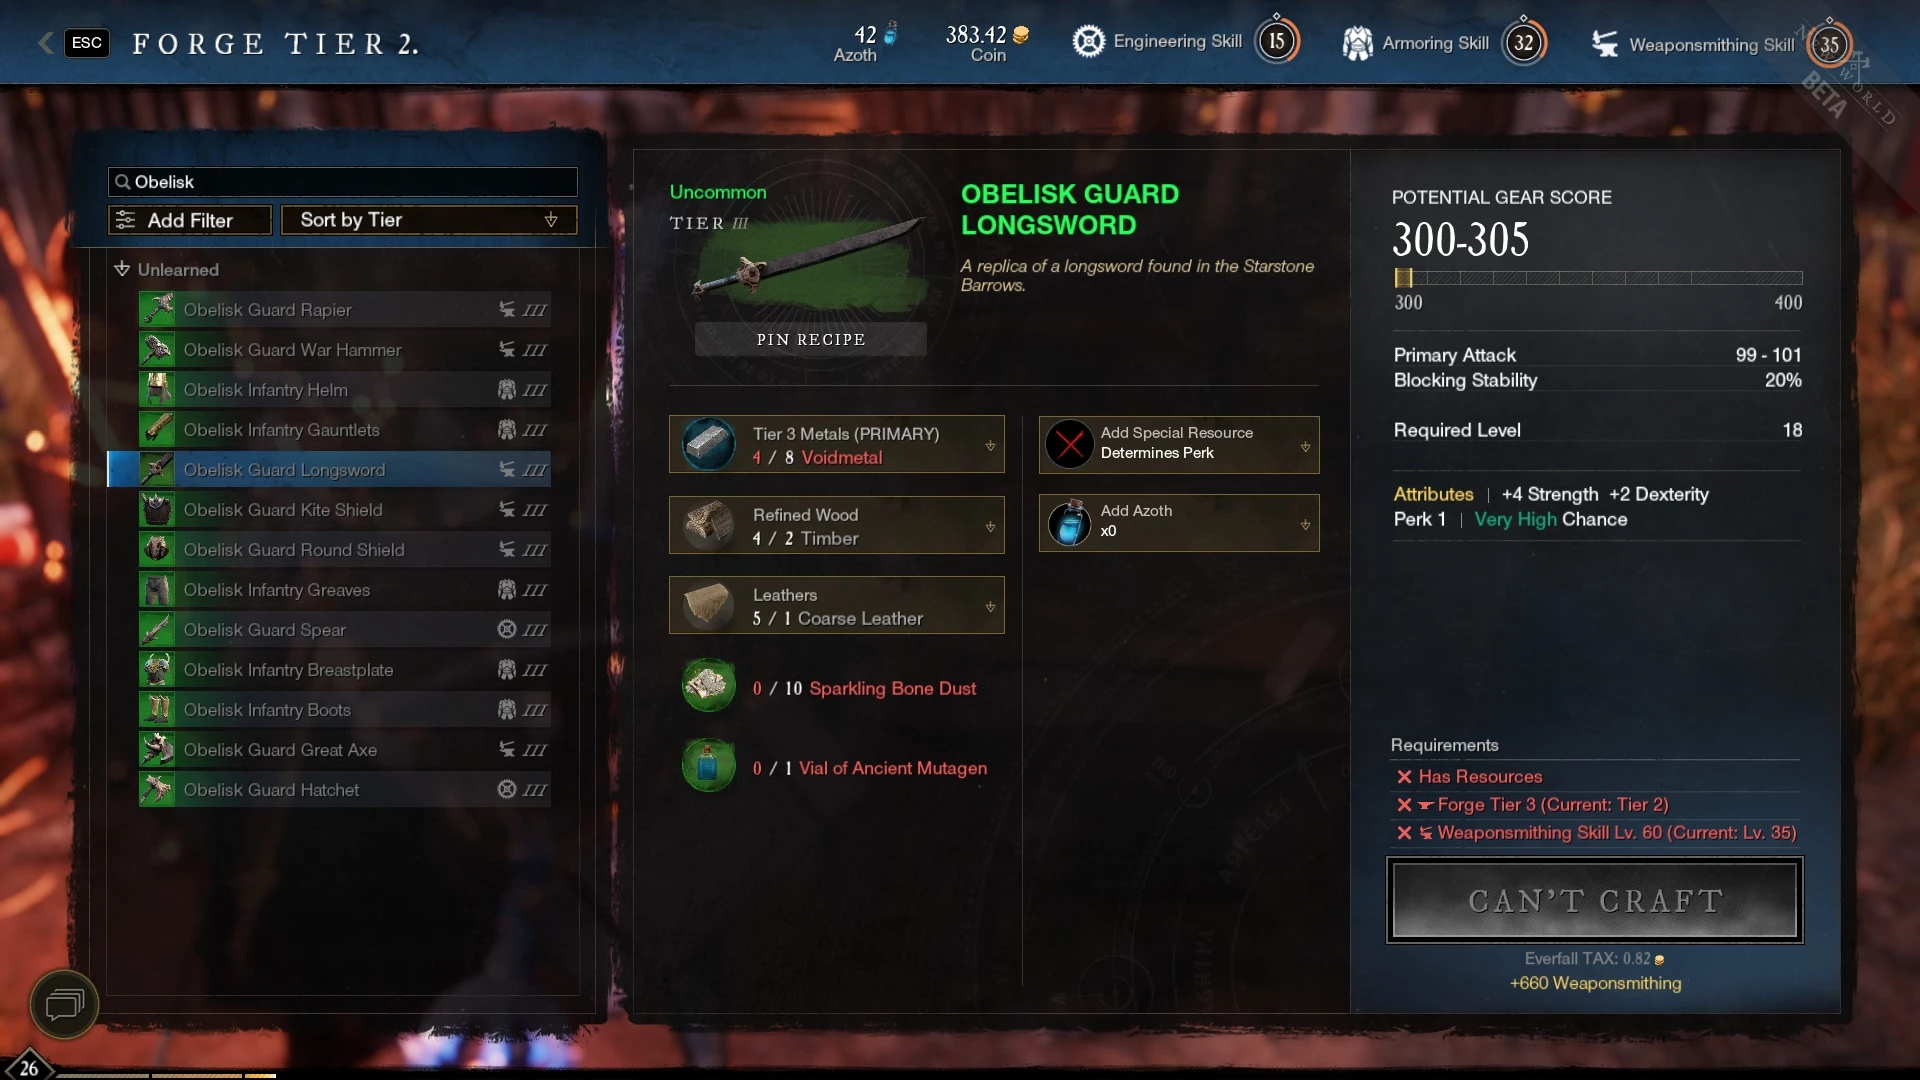1920x1080 pixels.
Task: Click the Obelisk search field
Action: [x=343, y=182]
